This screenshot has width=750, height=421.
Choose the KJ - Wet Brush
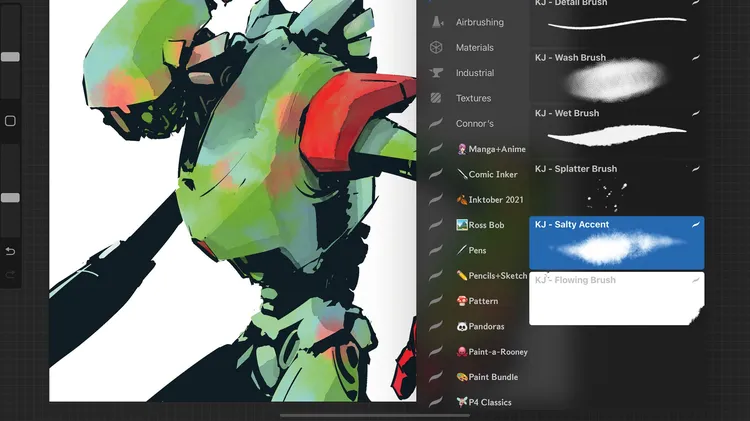click(x=617, y=132)
